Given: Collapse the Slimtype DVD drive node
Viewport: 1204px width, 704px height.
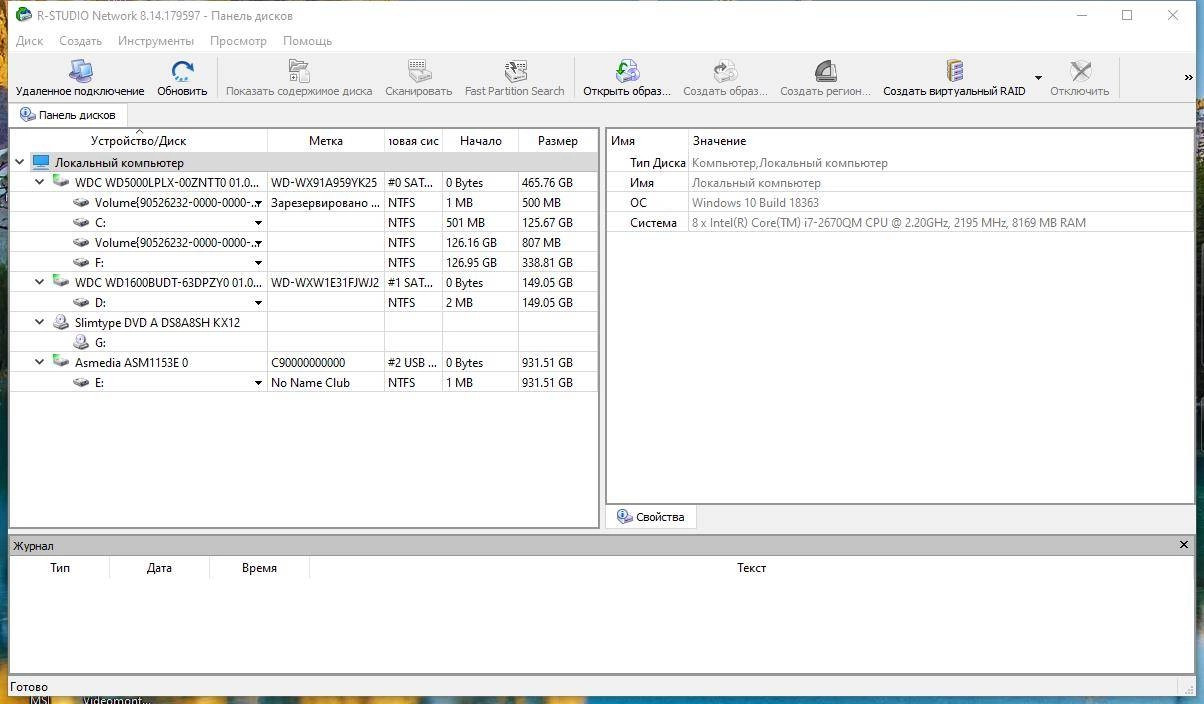Looking at the screenshot, I should (39, 322).
